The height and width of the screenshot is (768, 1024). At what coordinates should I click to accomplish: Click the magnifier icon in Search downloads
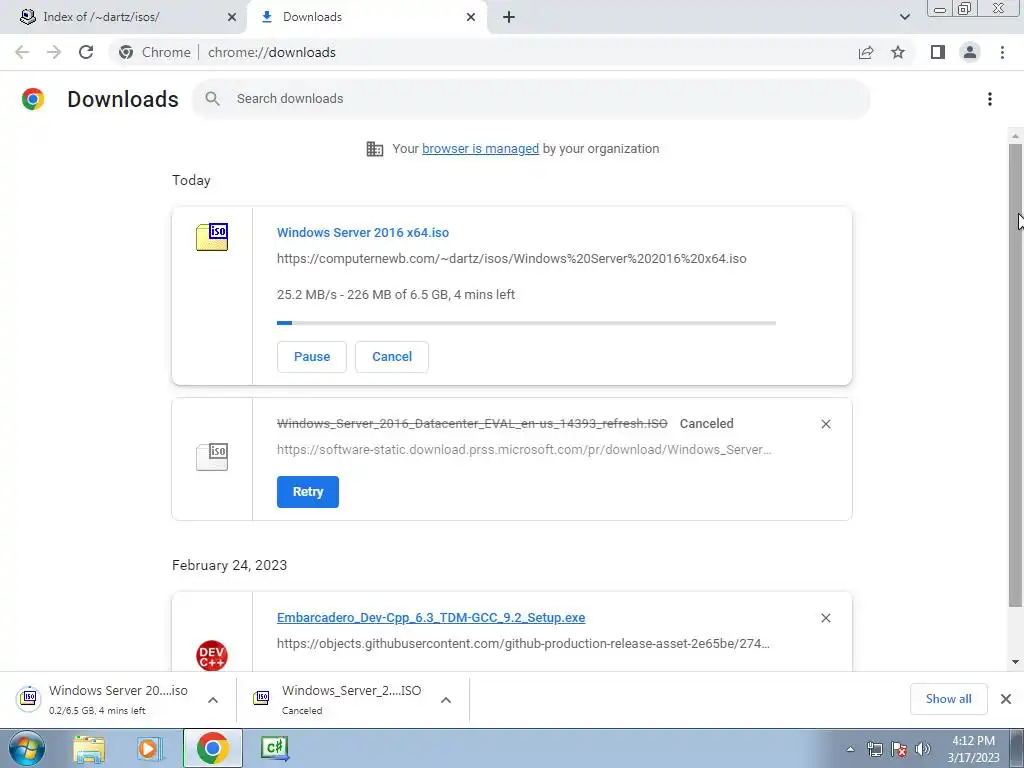(x=212, y=99)
